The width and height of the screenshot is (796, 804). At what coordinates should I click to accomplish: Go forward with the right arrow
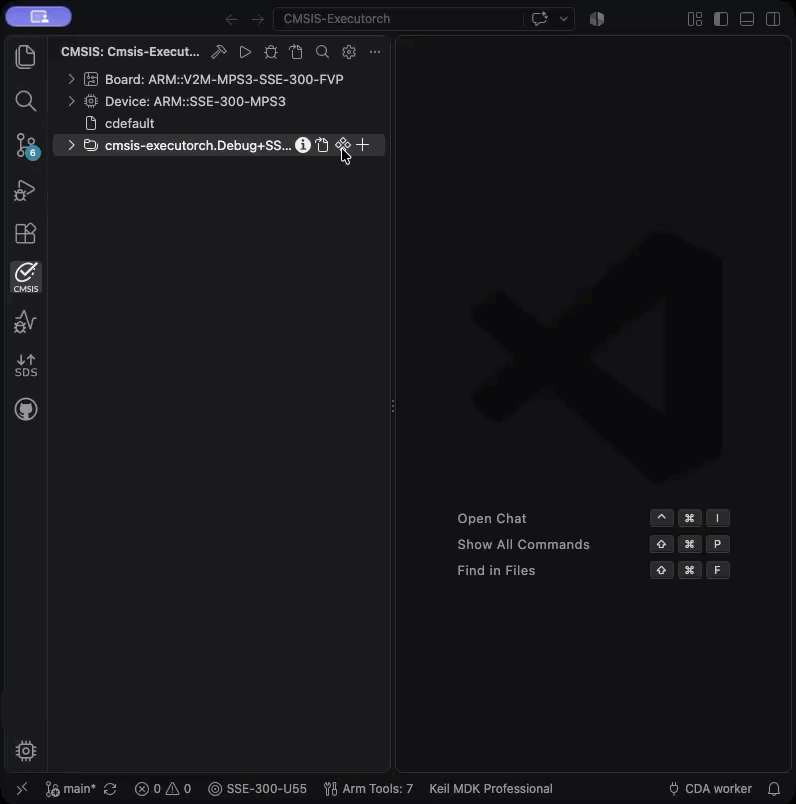click(258, 19)
